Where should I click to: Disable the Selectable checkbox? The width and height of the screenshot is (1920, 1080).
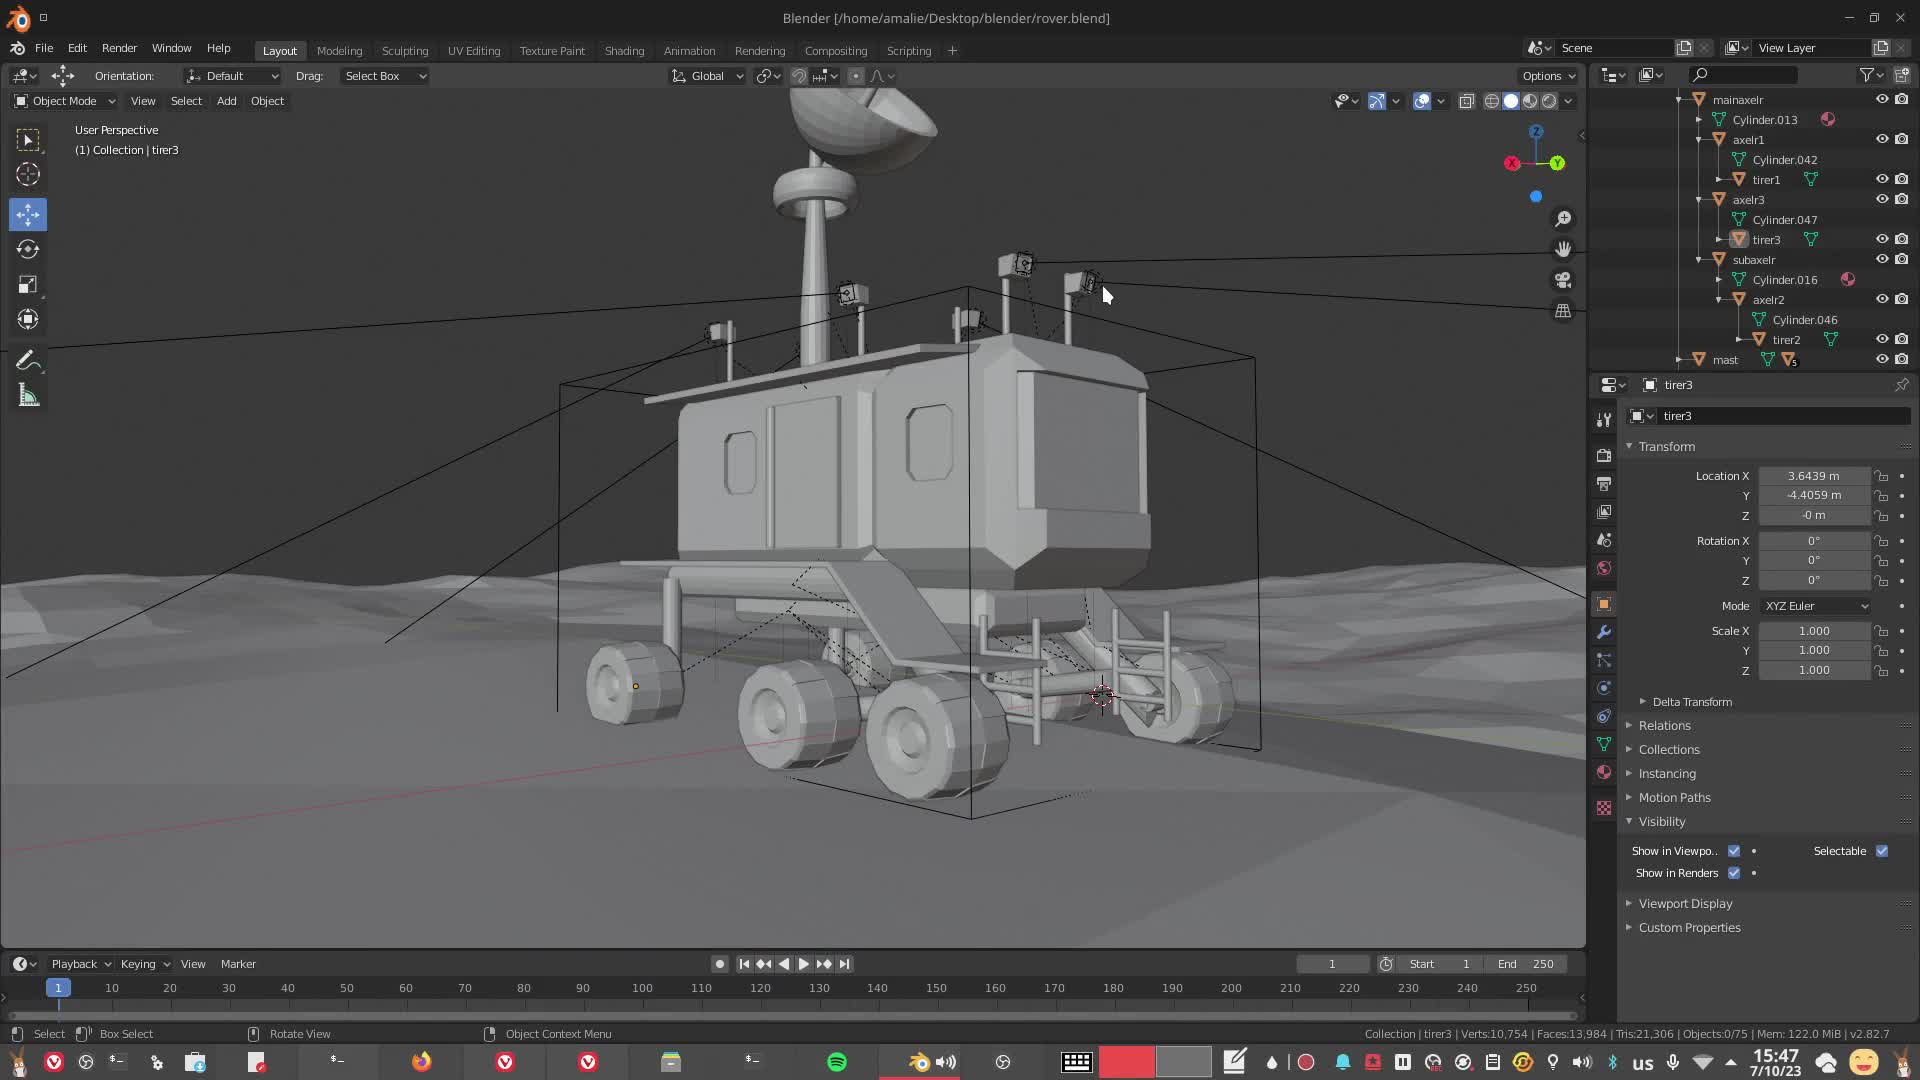pyautogui.click(x=1882, y=851)
